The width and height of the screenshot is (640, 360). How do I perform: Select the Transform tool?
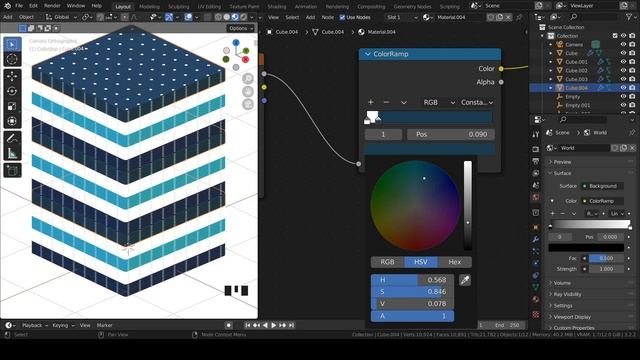12,121
